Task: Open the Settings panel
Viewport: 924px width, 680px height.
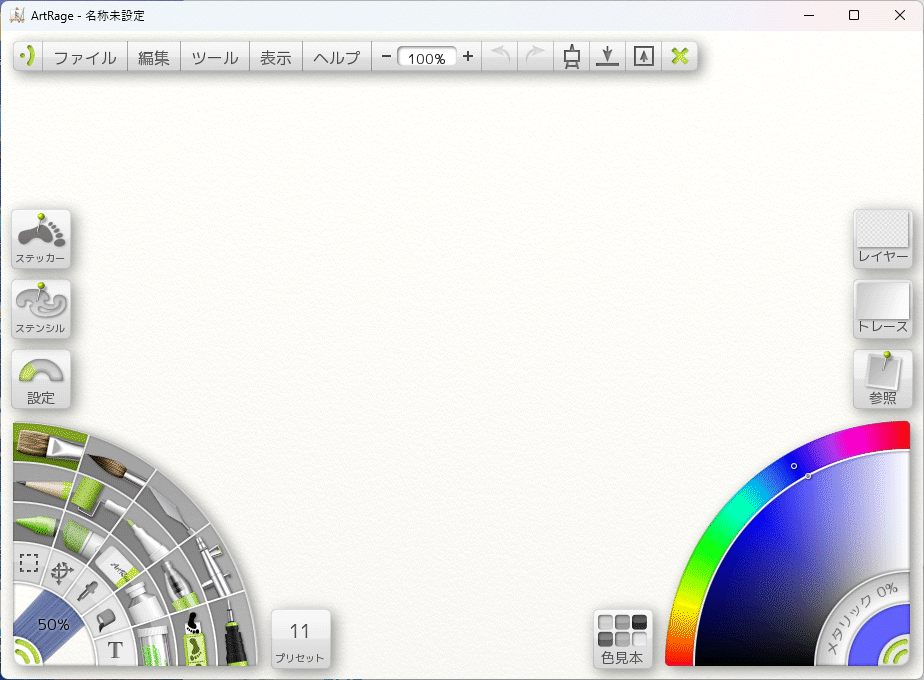Action: coord(41,379)
